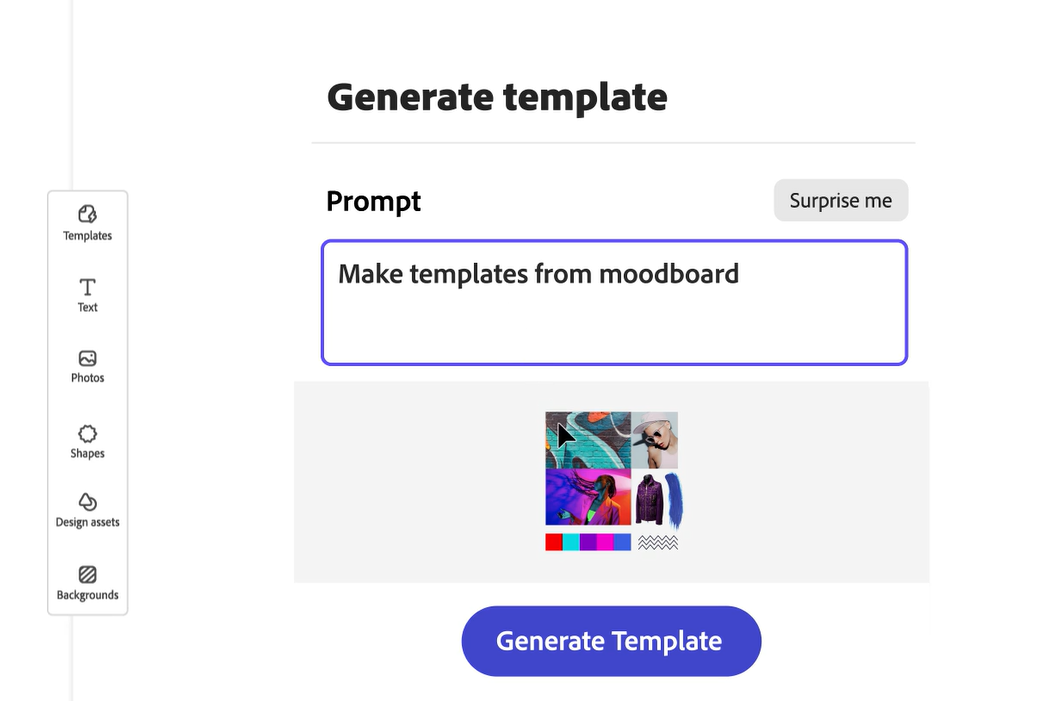Image resolution: width=1048 pixels, height=701 pixels.
Task: Open the Backgrounds panel in the sidebar
Action: coord(87,582)
